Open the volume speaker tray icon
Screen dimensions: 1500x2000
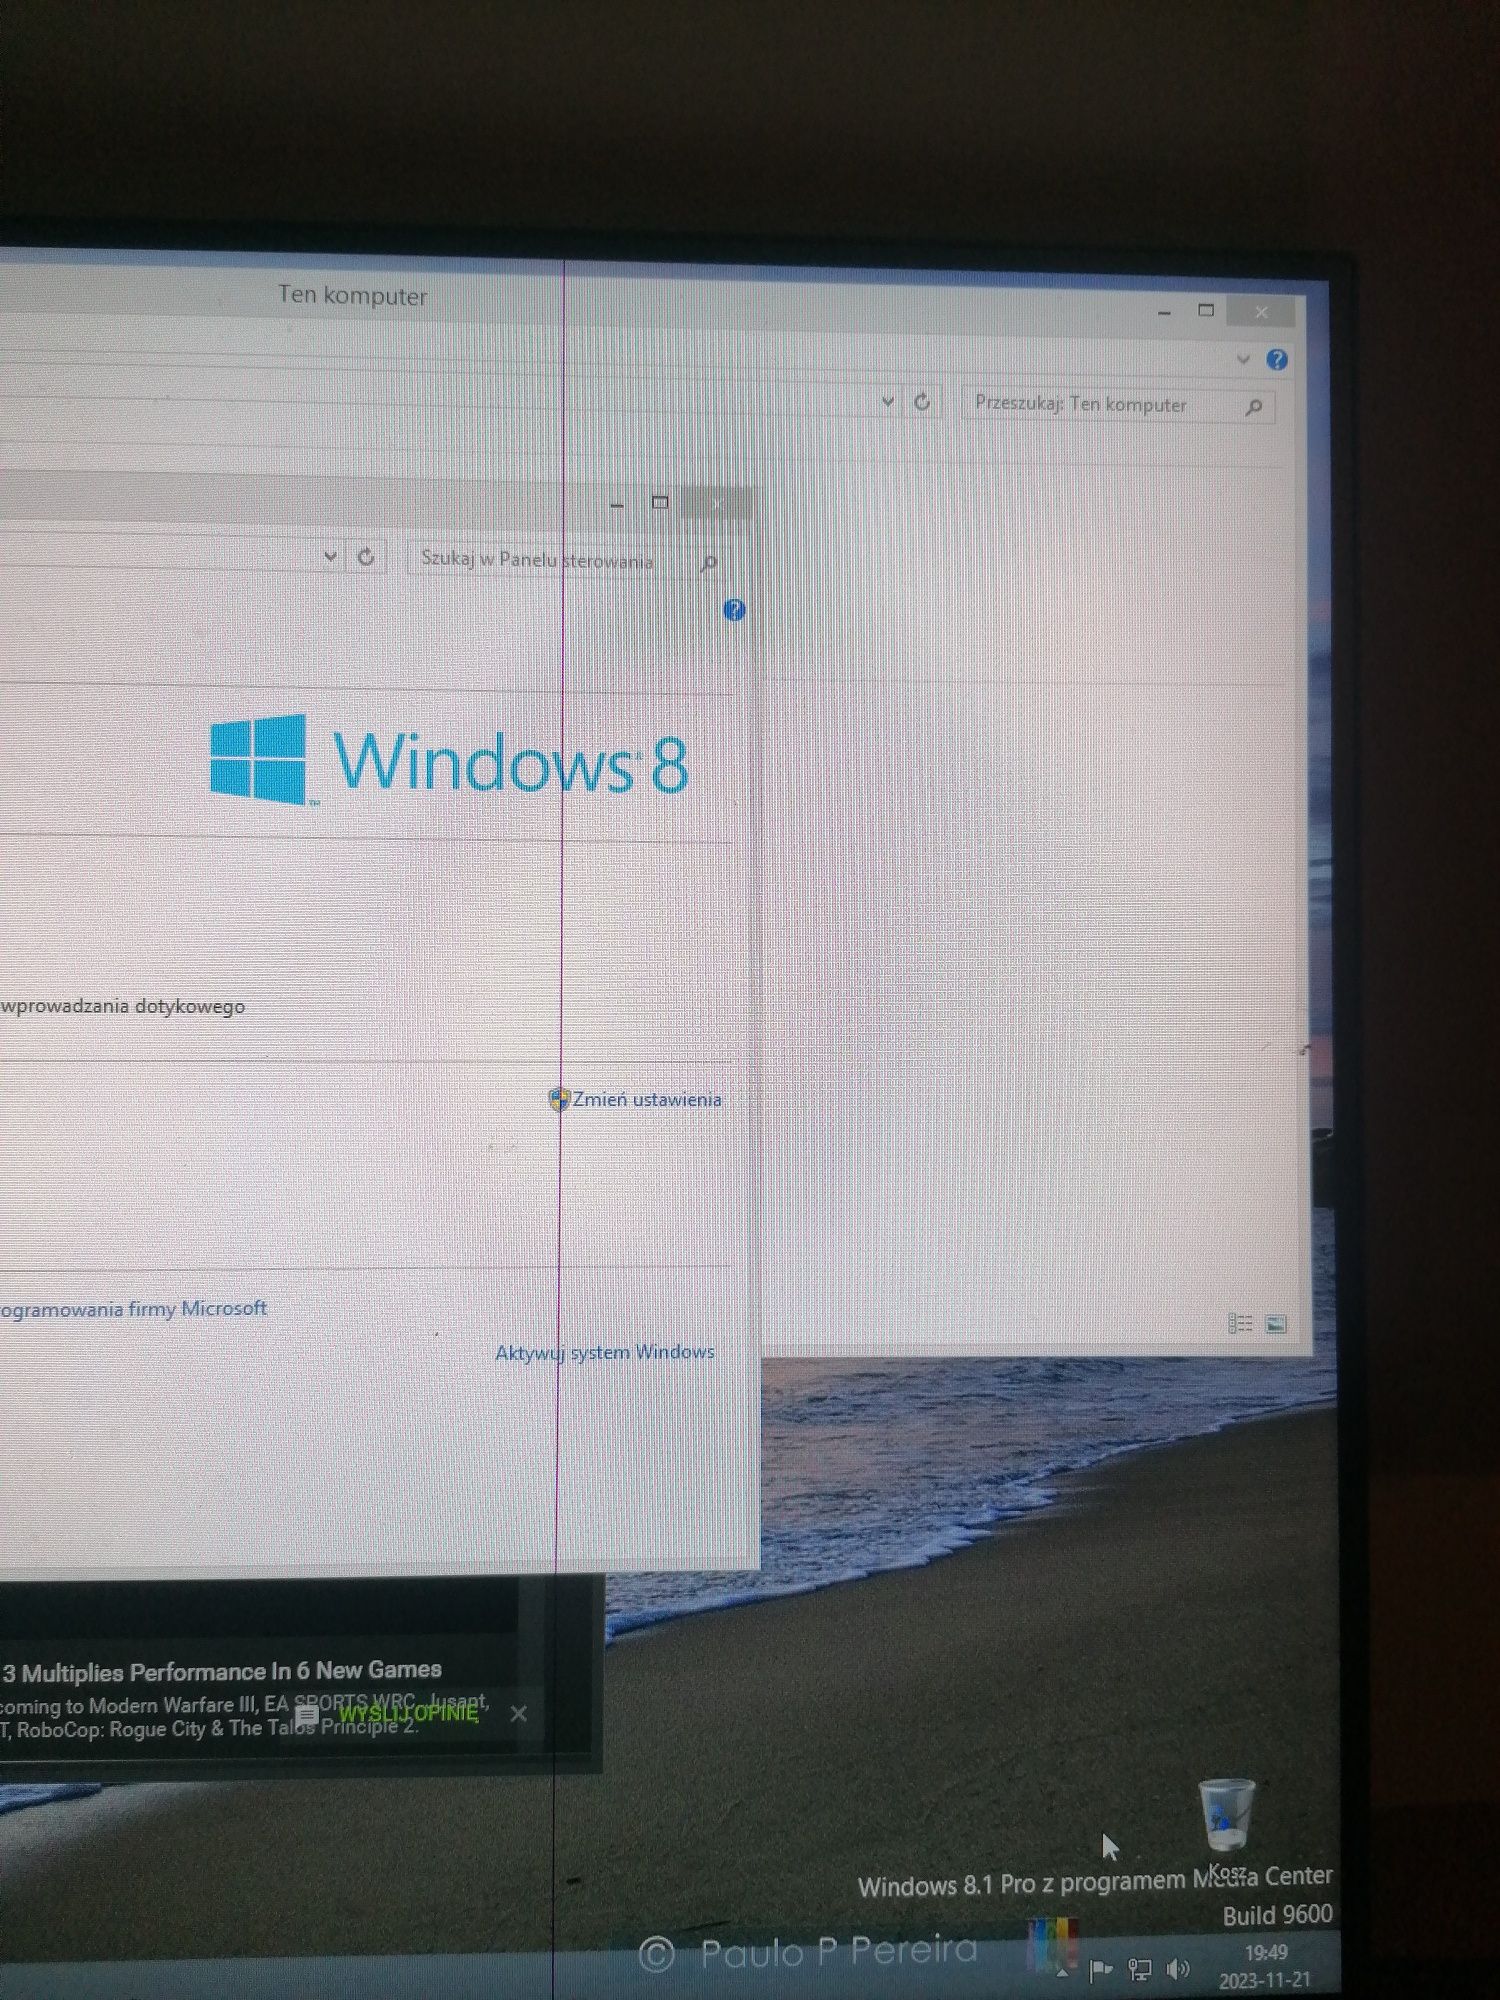pos(1179,1968)
